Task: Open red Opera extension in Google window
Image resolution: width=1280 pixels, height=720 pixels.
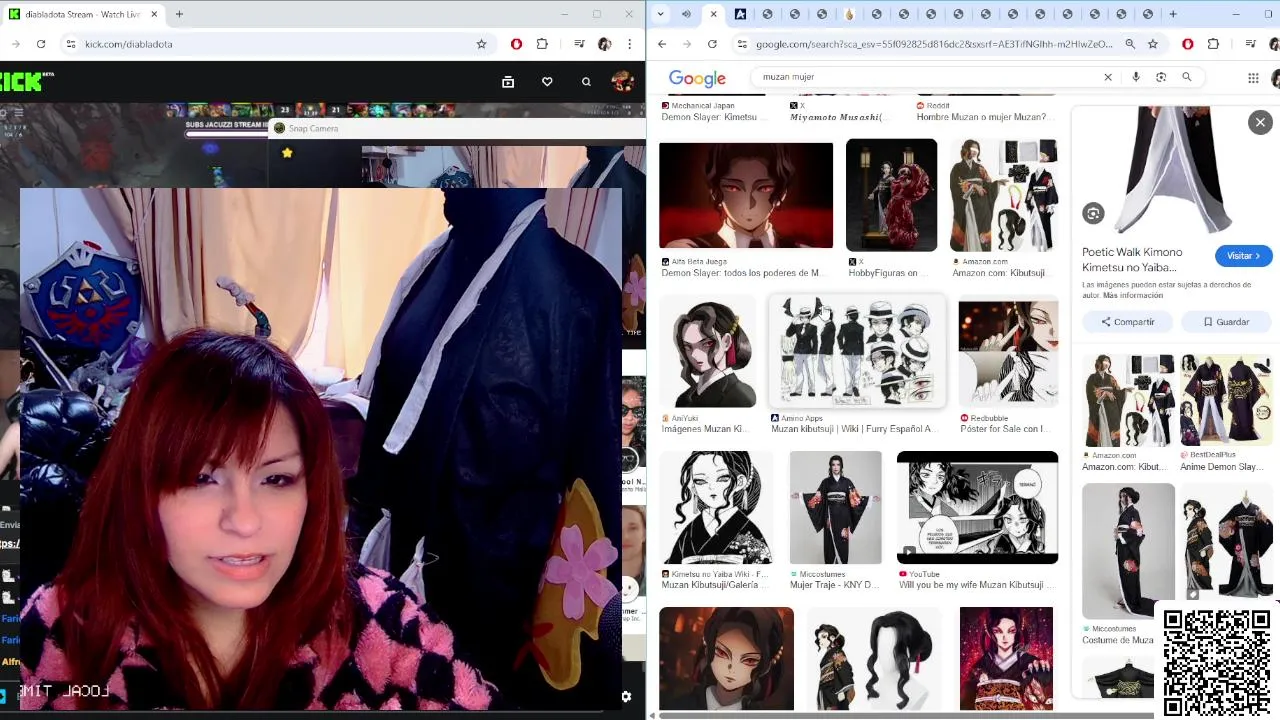Action: (x=1187, y=44)
